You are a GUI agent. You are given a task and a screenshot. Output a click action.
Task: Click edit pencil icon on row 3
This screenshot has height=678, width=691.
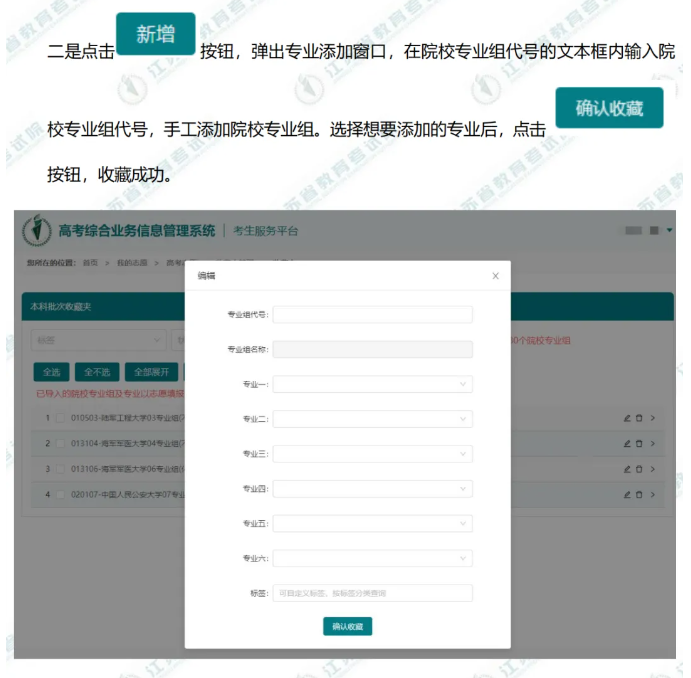[x=627, y=469]
